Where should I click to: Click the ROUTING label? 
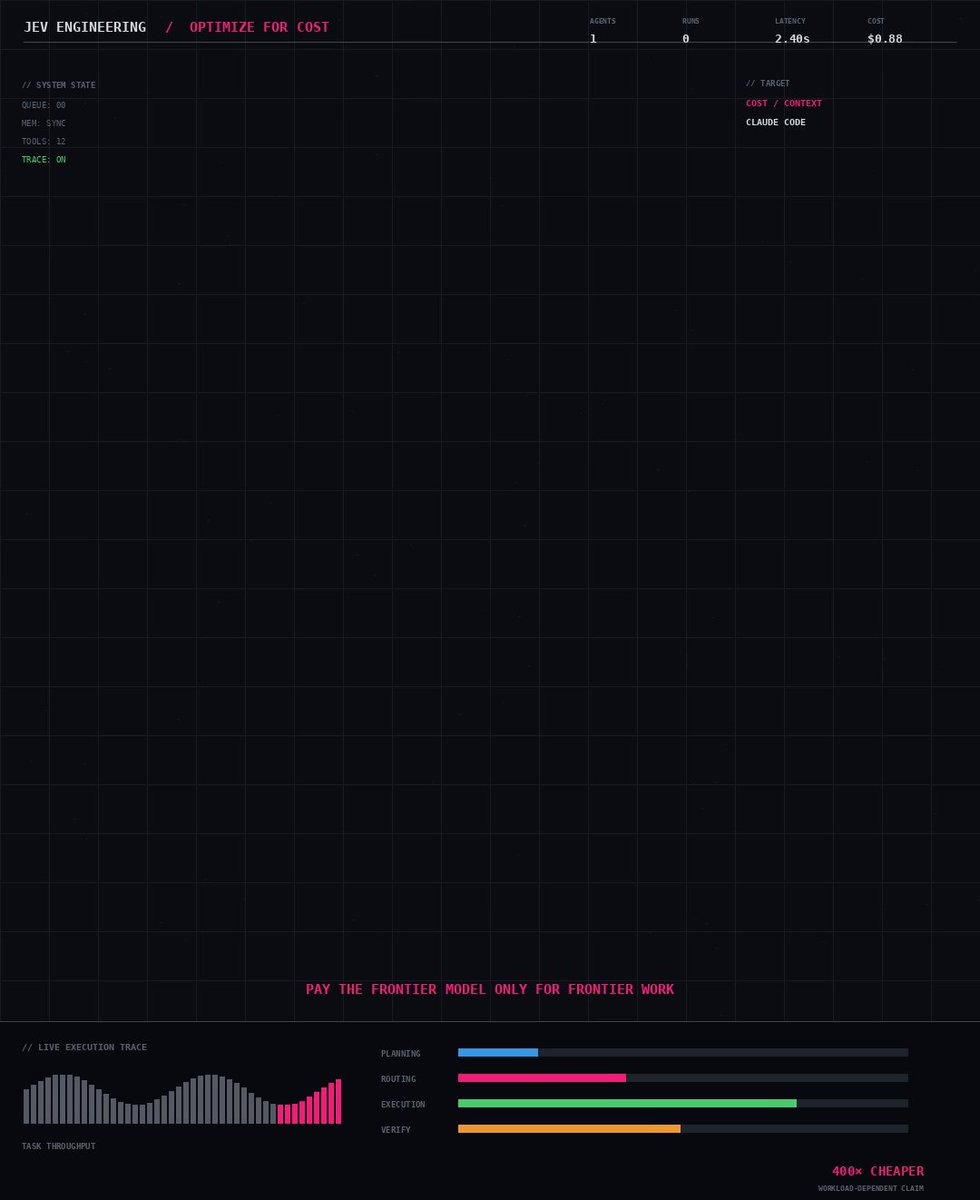point(398,1079)
